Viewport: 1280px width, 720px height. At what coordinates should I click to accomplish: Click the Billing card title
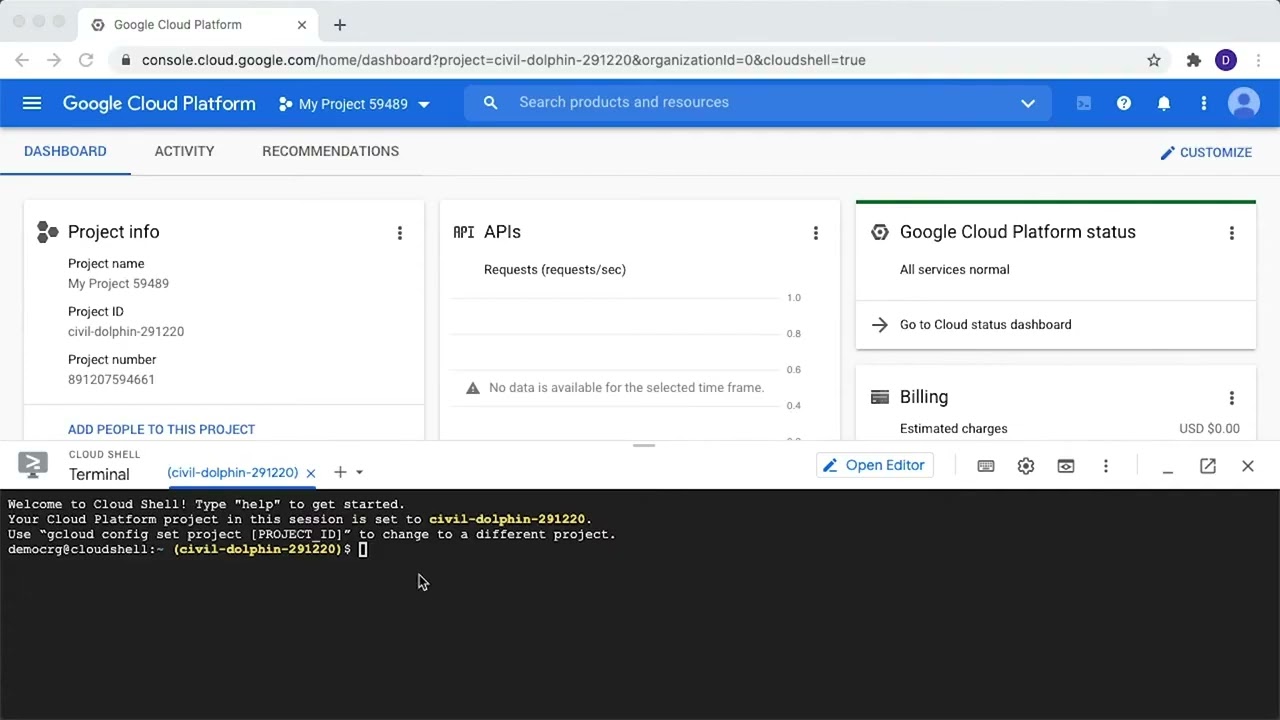tap(924, 397)
